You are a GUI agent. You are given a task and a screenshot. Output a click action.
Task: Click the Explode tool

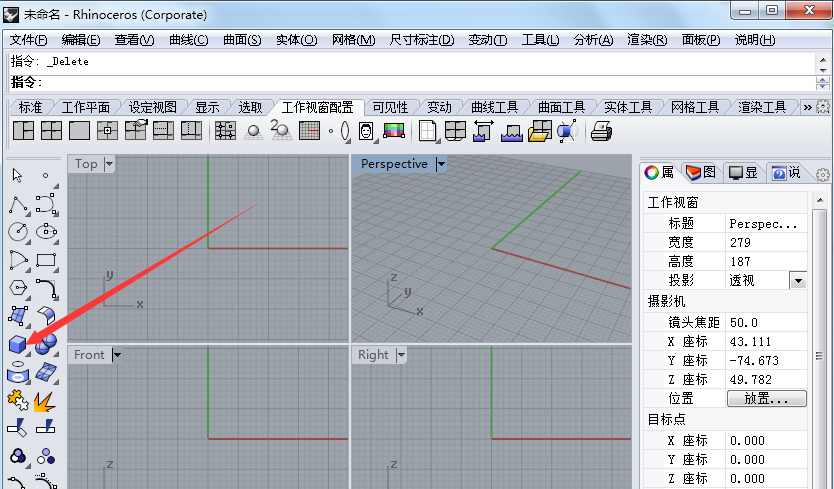click(45, 401)
